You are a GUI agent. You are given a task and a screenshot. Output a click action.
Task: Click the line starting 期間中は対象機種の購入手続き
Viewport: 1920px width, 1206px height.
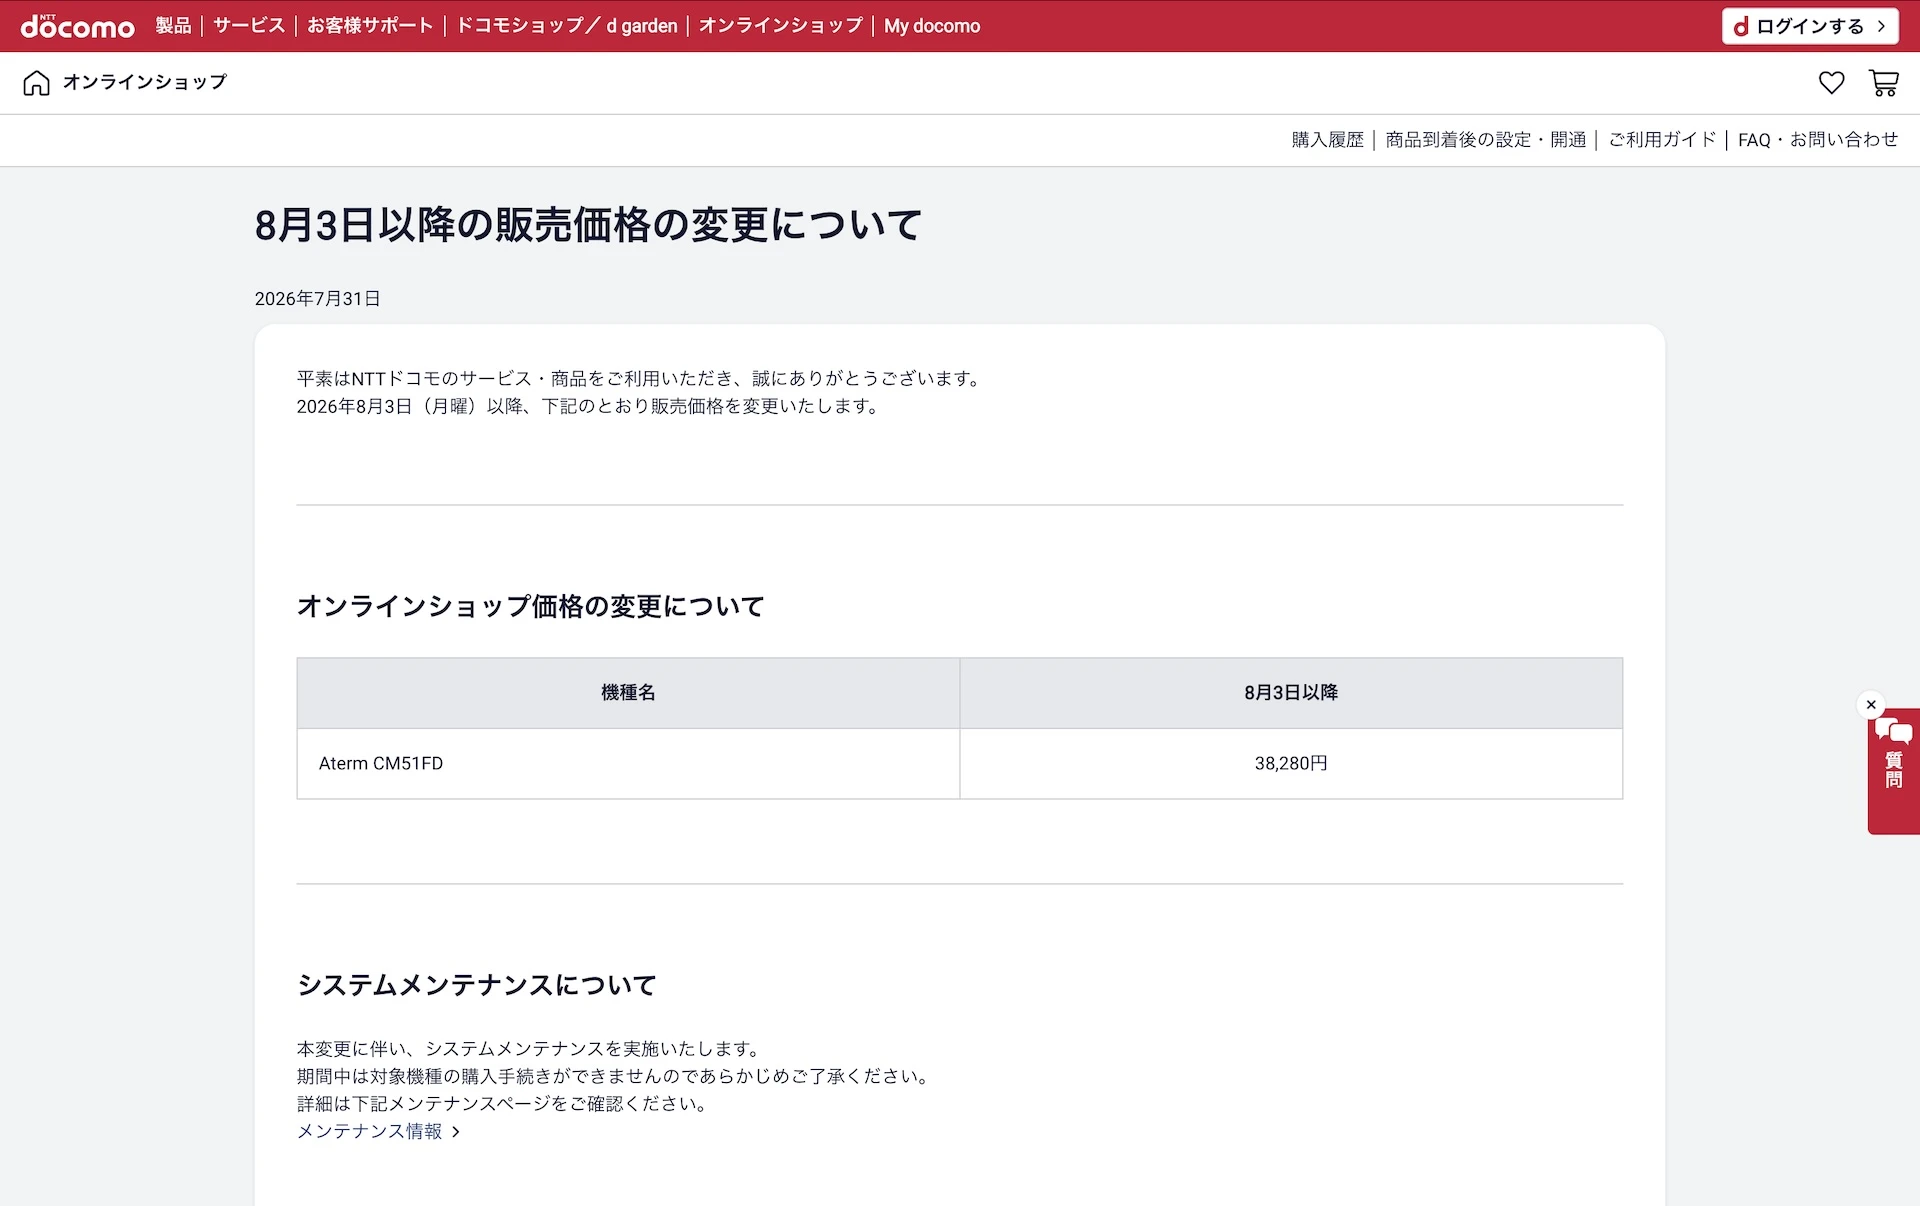click(x=616, y=1077)
